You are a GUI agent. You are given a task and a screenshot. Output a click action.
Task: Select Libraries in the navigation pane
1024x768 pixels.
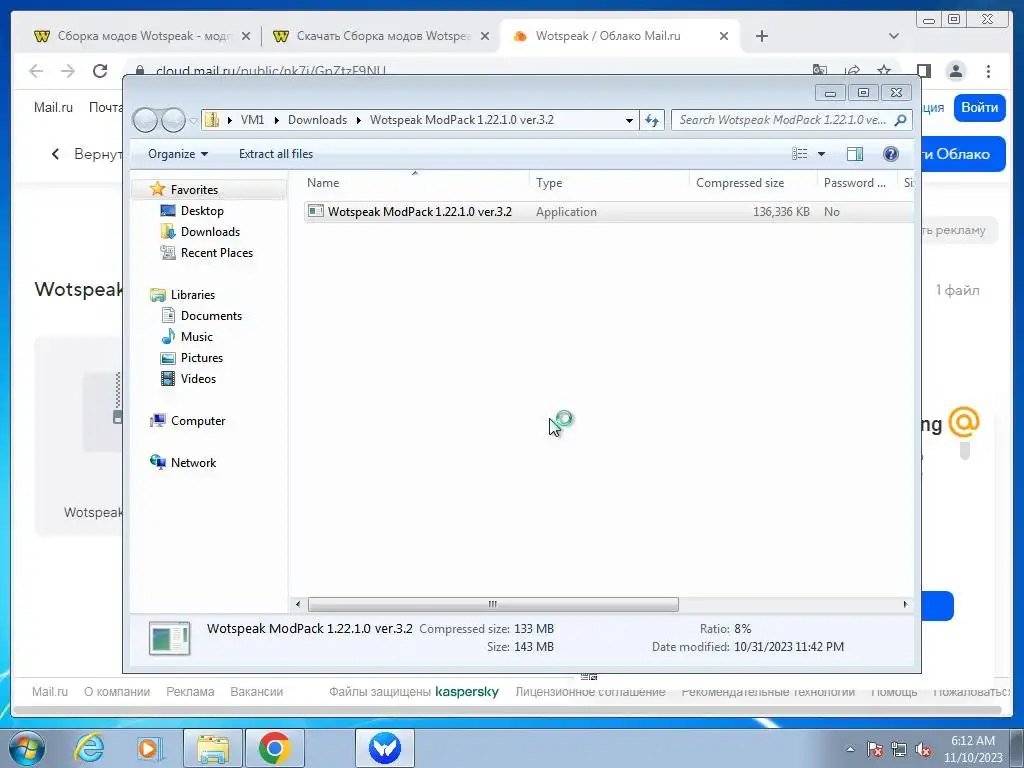click(193, 295)
